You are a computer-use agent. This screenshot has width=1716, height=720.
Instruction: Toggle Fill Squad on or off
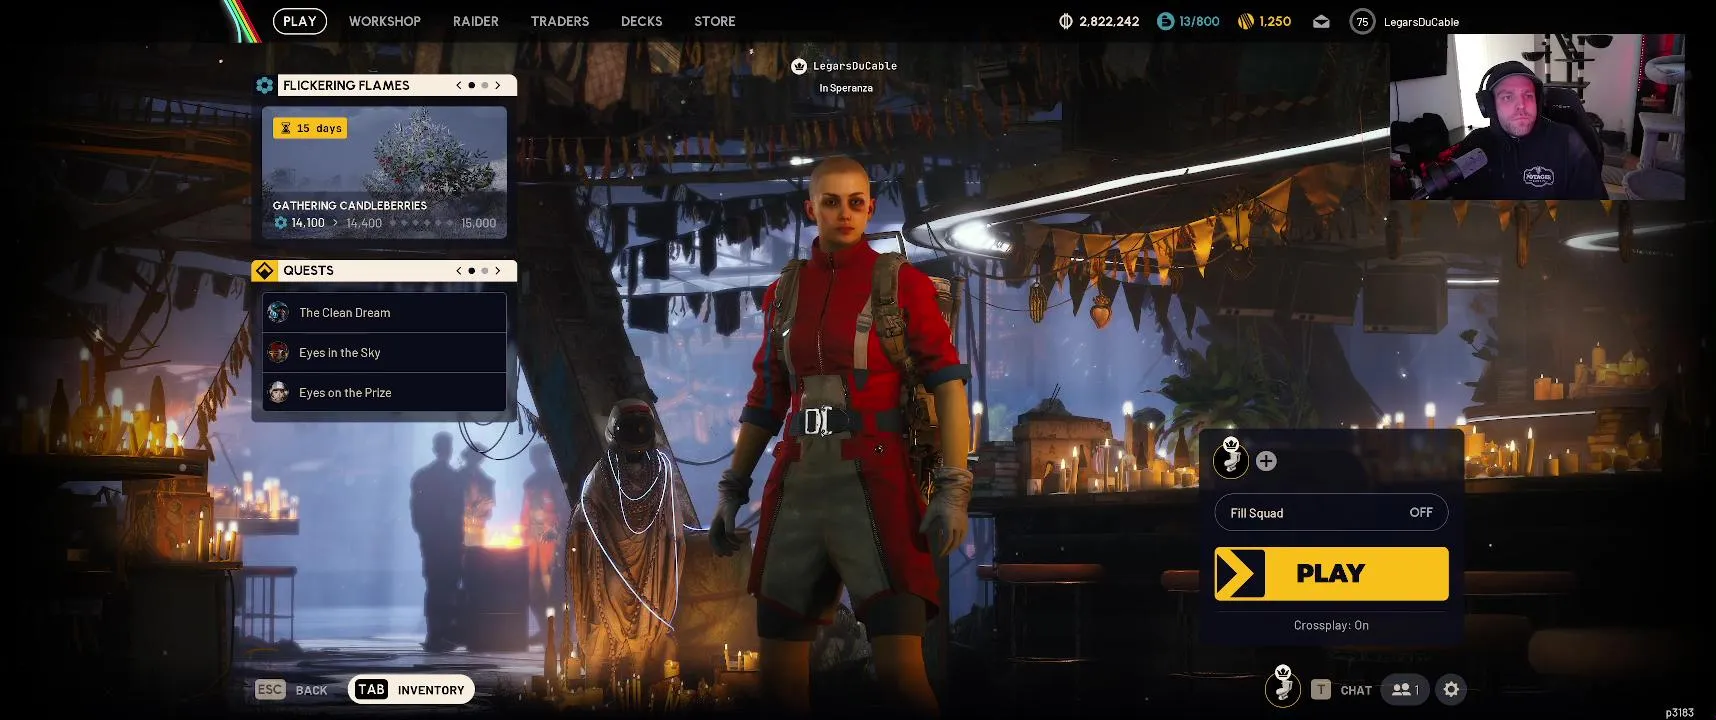pyautogui.click(x=1331, y=512)
